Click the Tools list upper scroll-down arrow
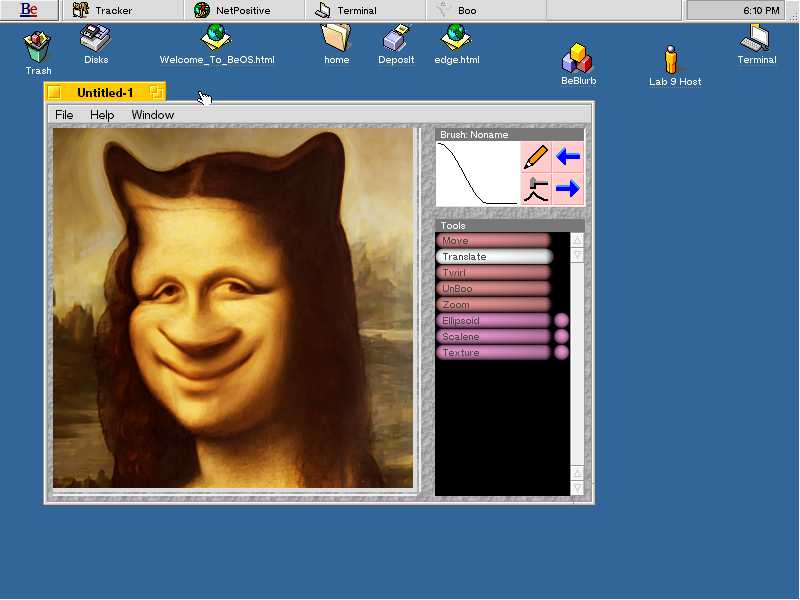The height and width of the screenshot is (600, 800). click(x=577, y=255)
